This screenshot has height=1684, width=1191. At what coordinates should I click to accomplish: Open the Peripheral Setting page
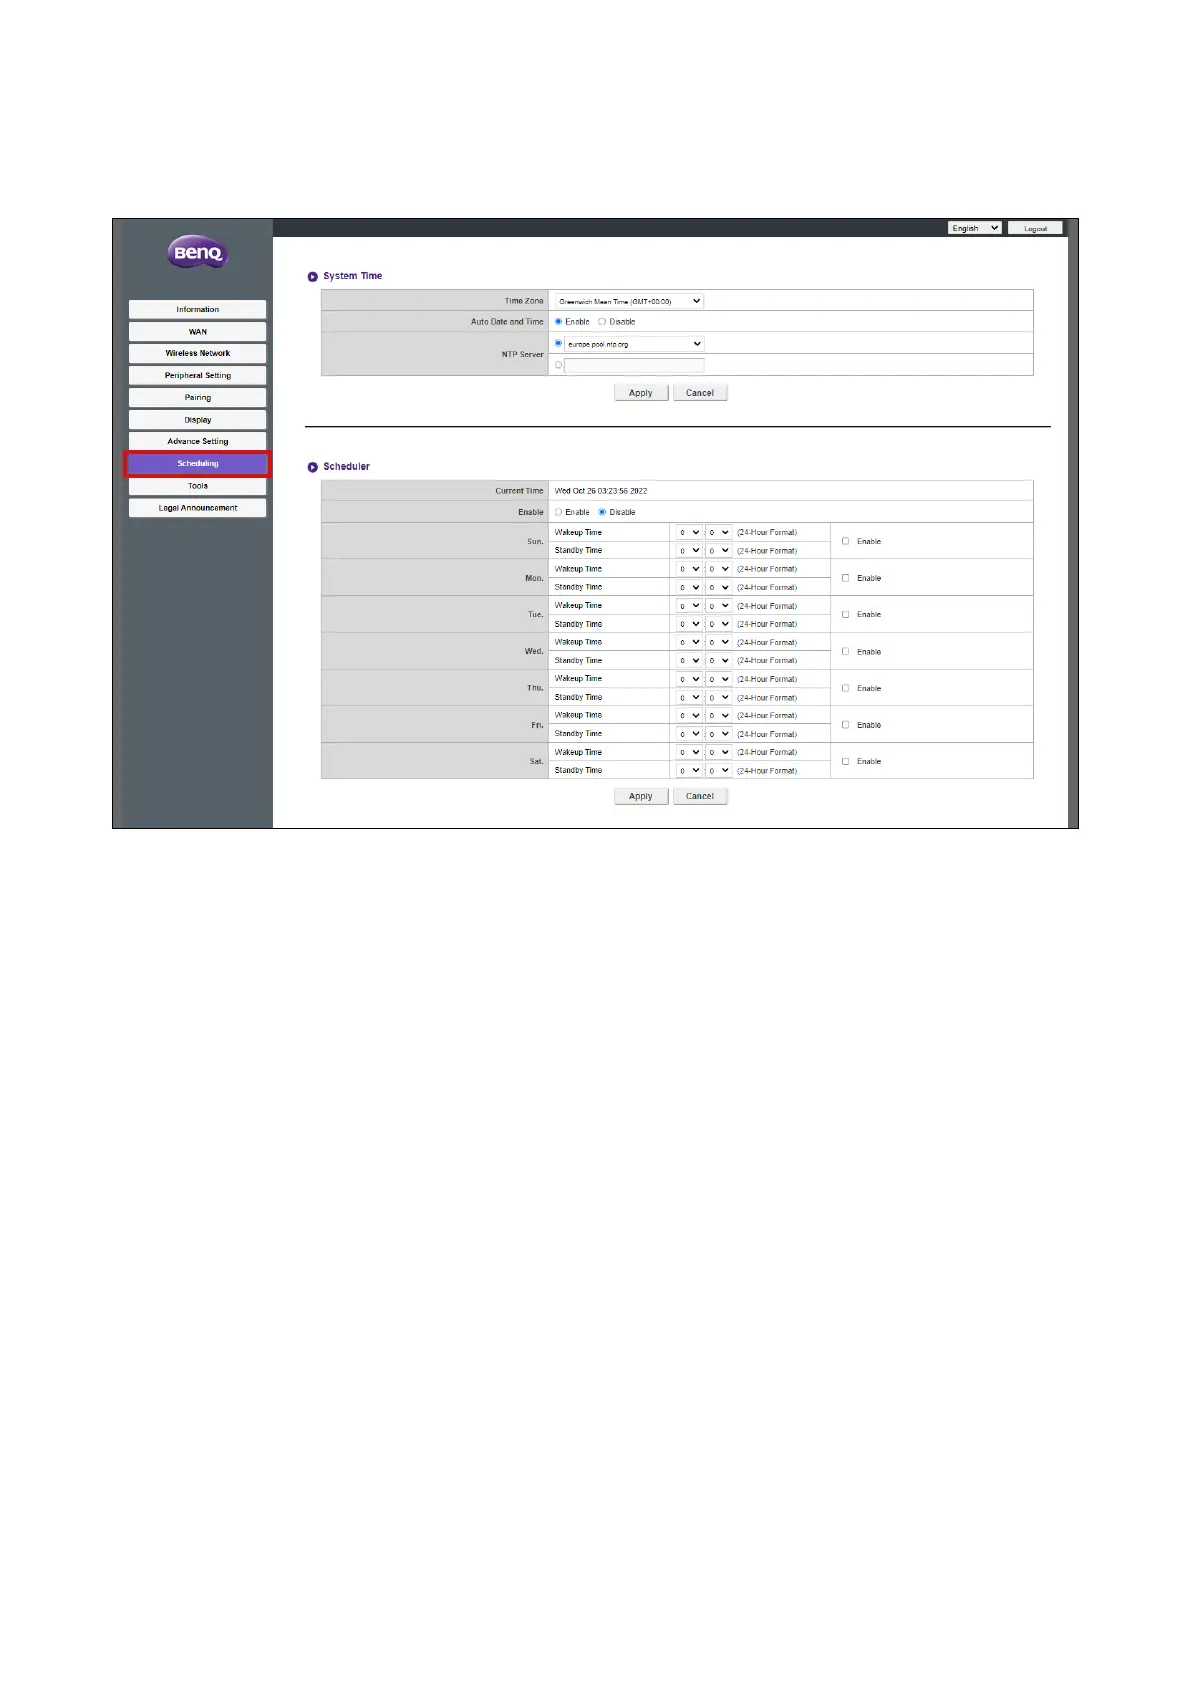pos(198,375)
